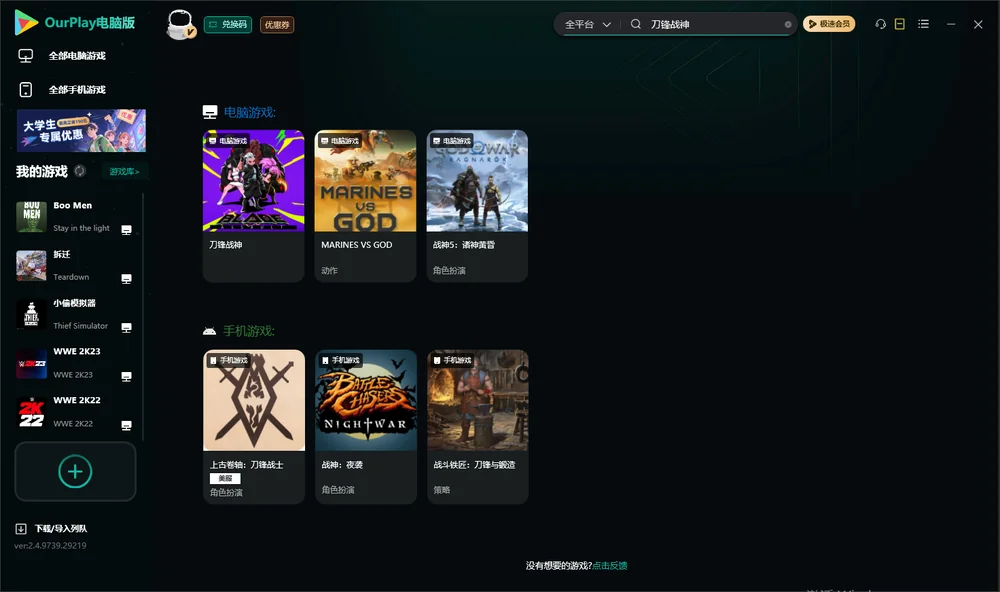The image size is (1000, 592).
Task: Click the 兑换码 button
Action: 228,24
